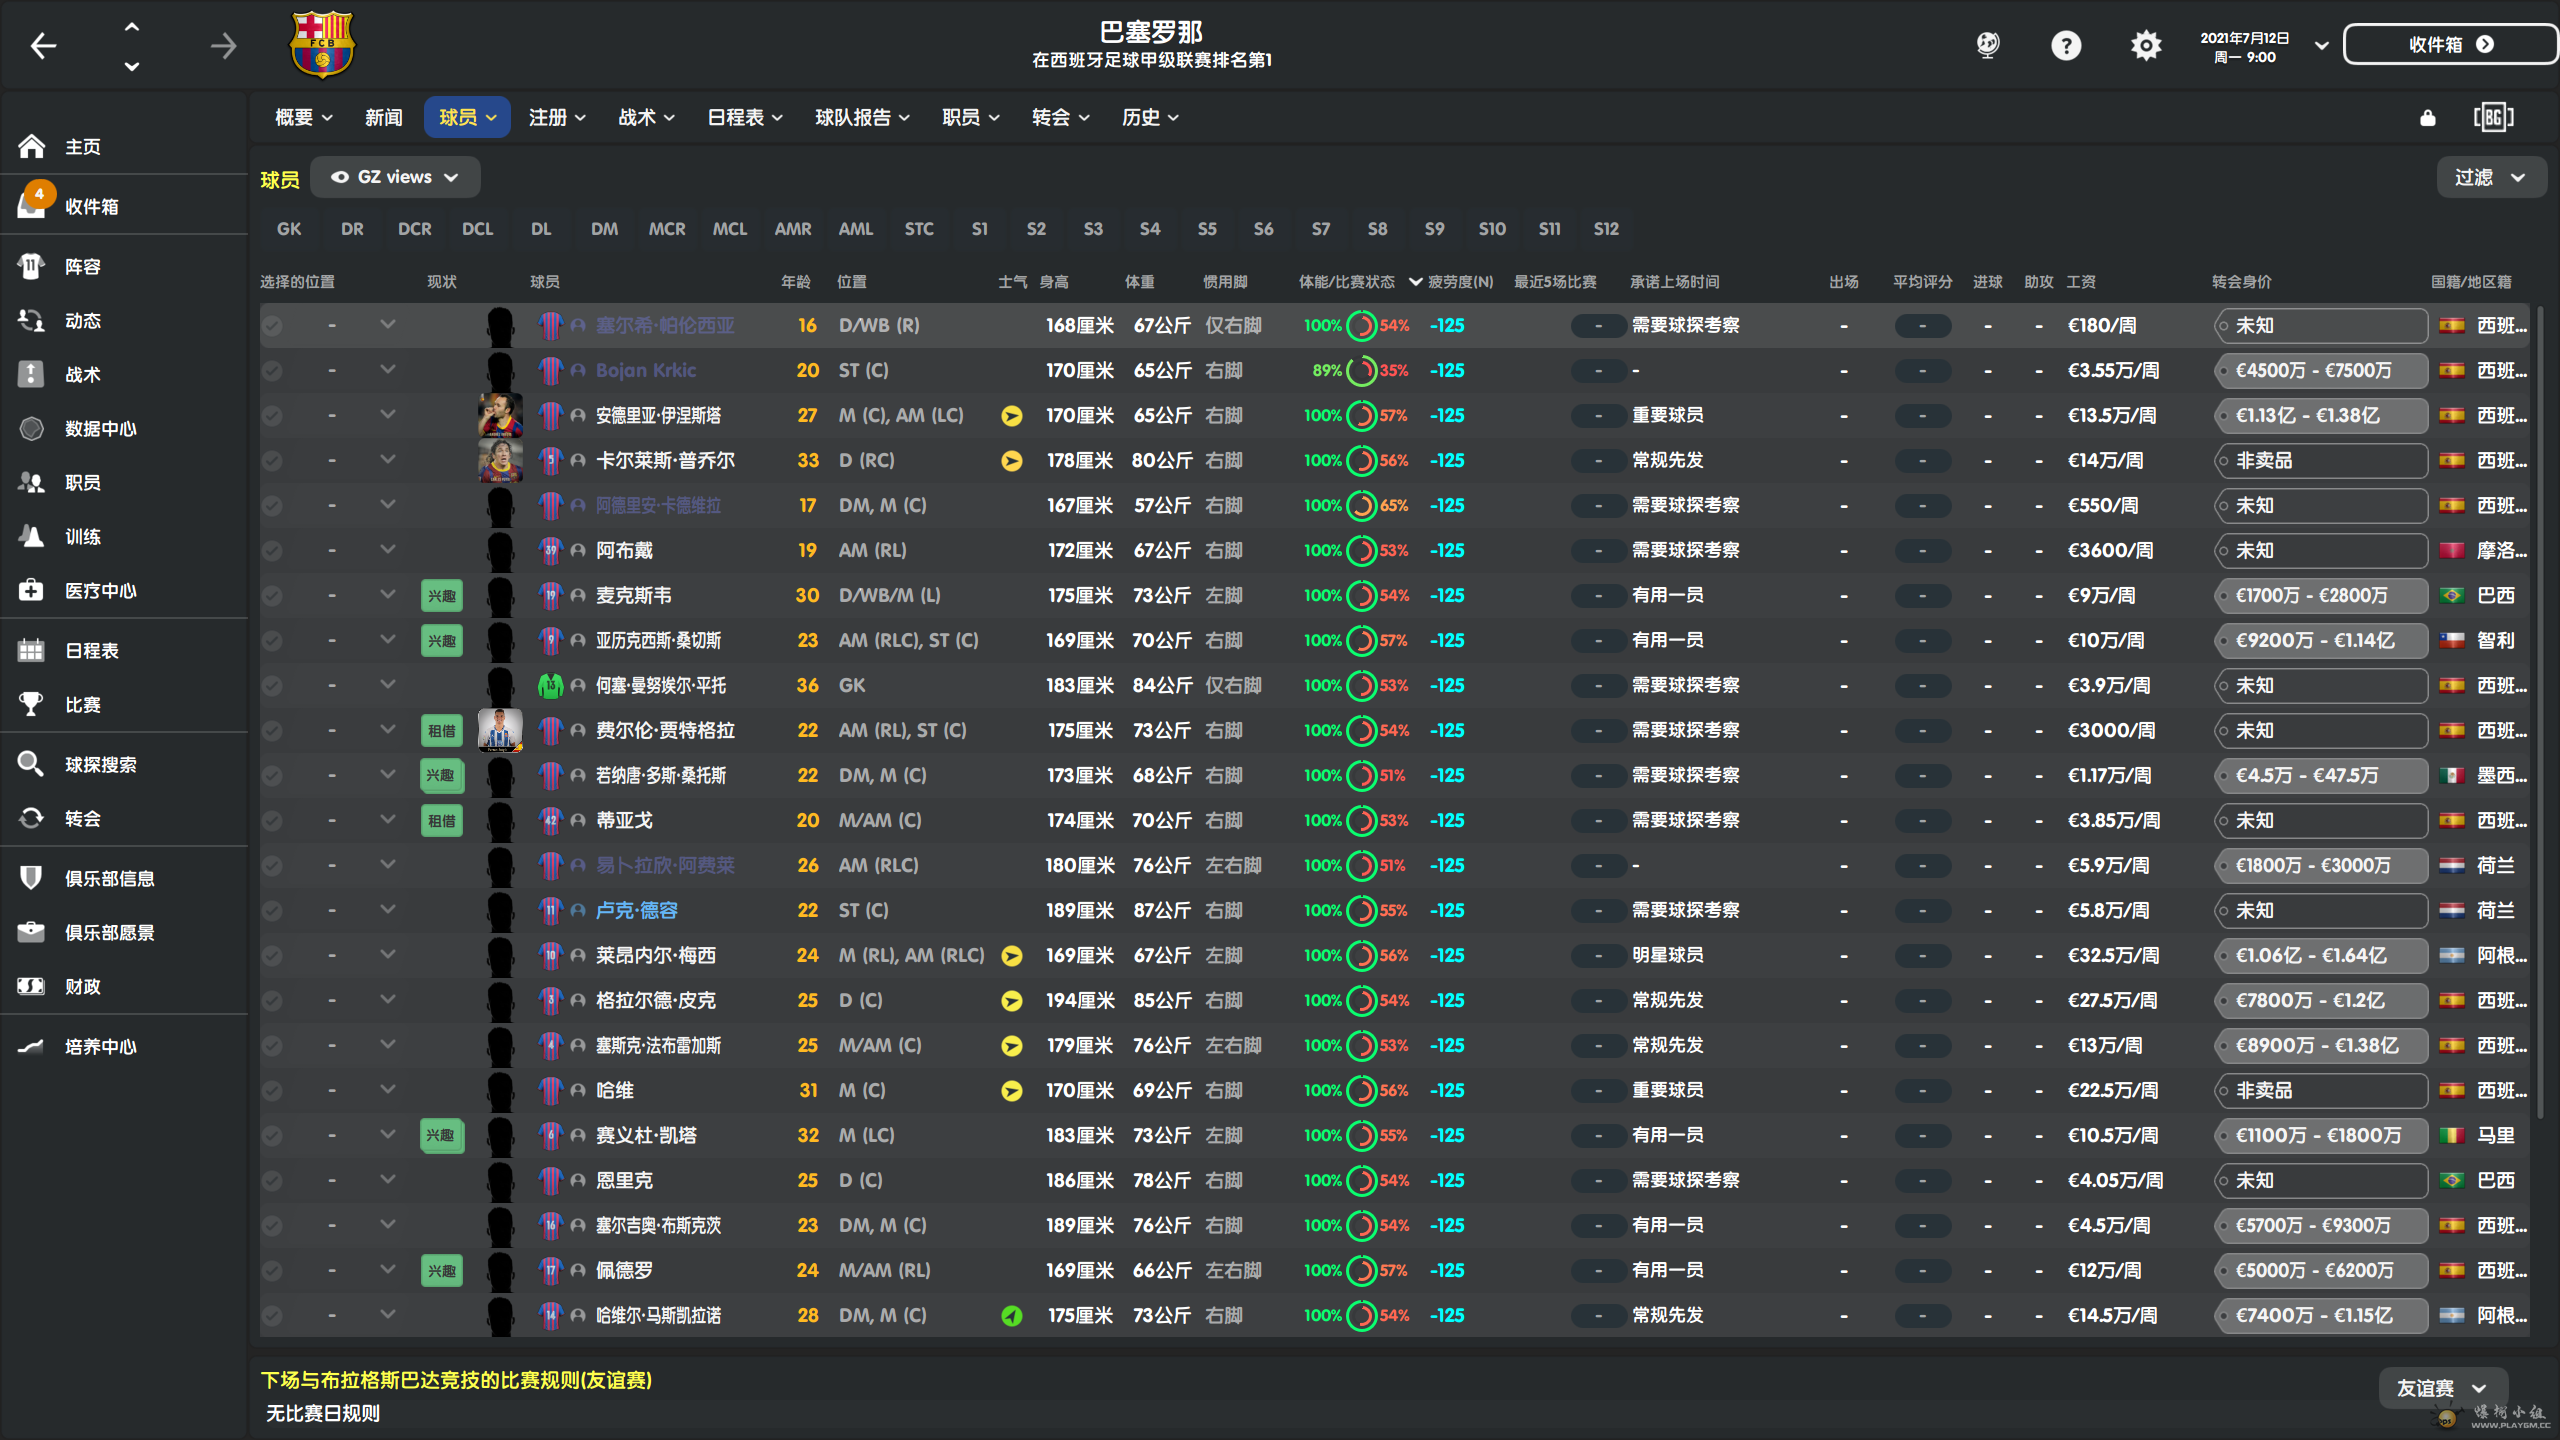Open the GZ views dropdown
The image size is (2560, 1440).
point(395,177)
